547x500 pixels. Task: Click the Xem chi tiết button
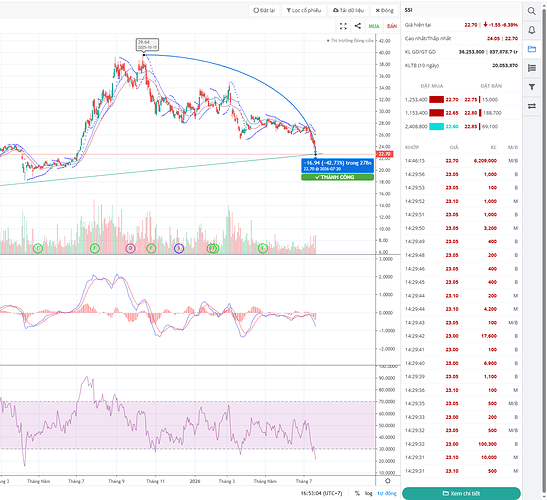461,493
